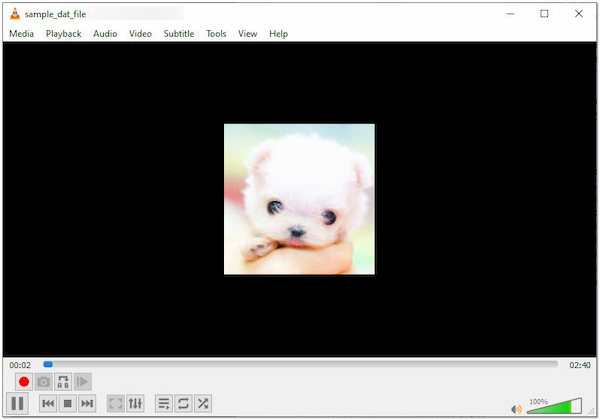
Task: Toggle fullscreen video mode
Action: [116, 403]
